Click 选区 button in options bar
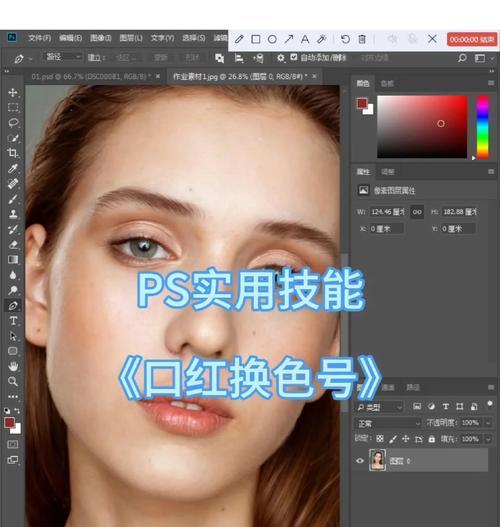Screen dimensions: 500x527 (x=126, y=58)
